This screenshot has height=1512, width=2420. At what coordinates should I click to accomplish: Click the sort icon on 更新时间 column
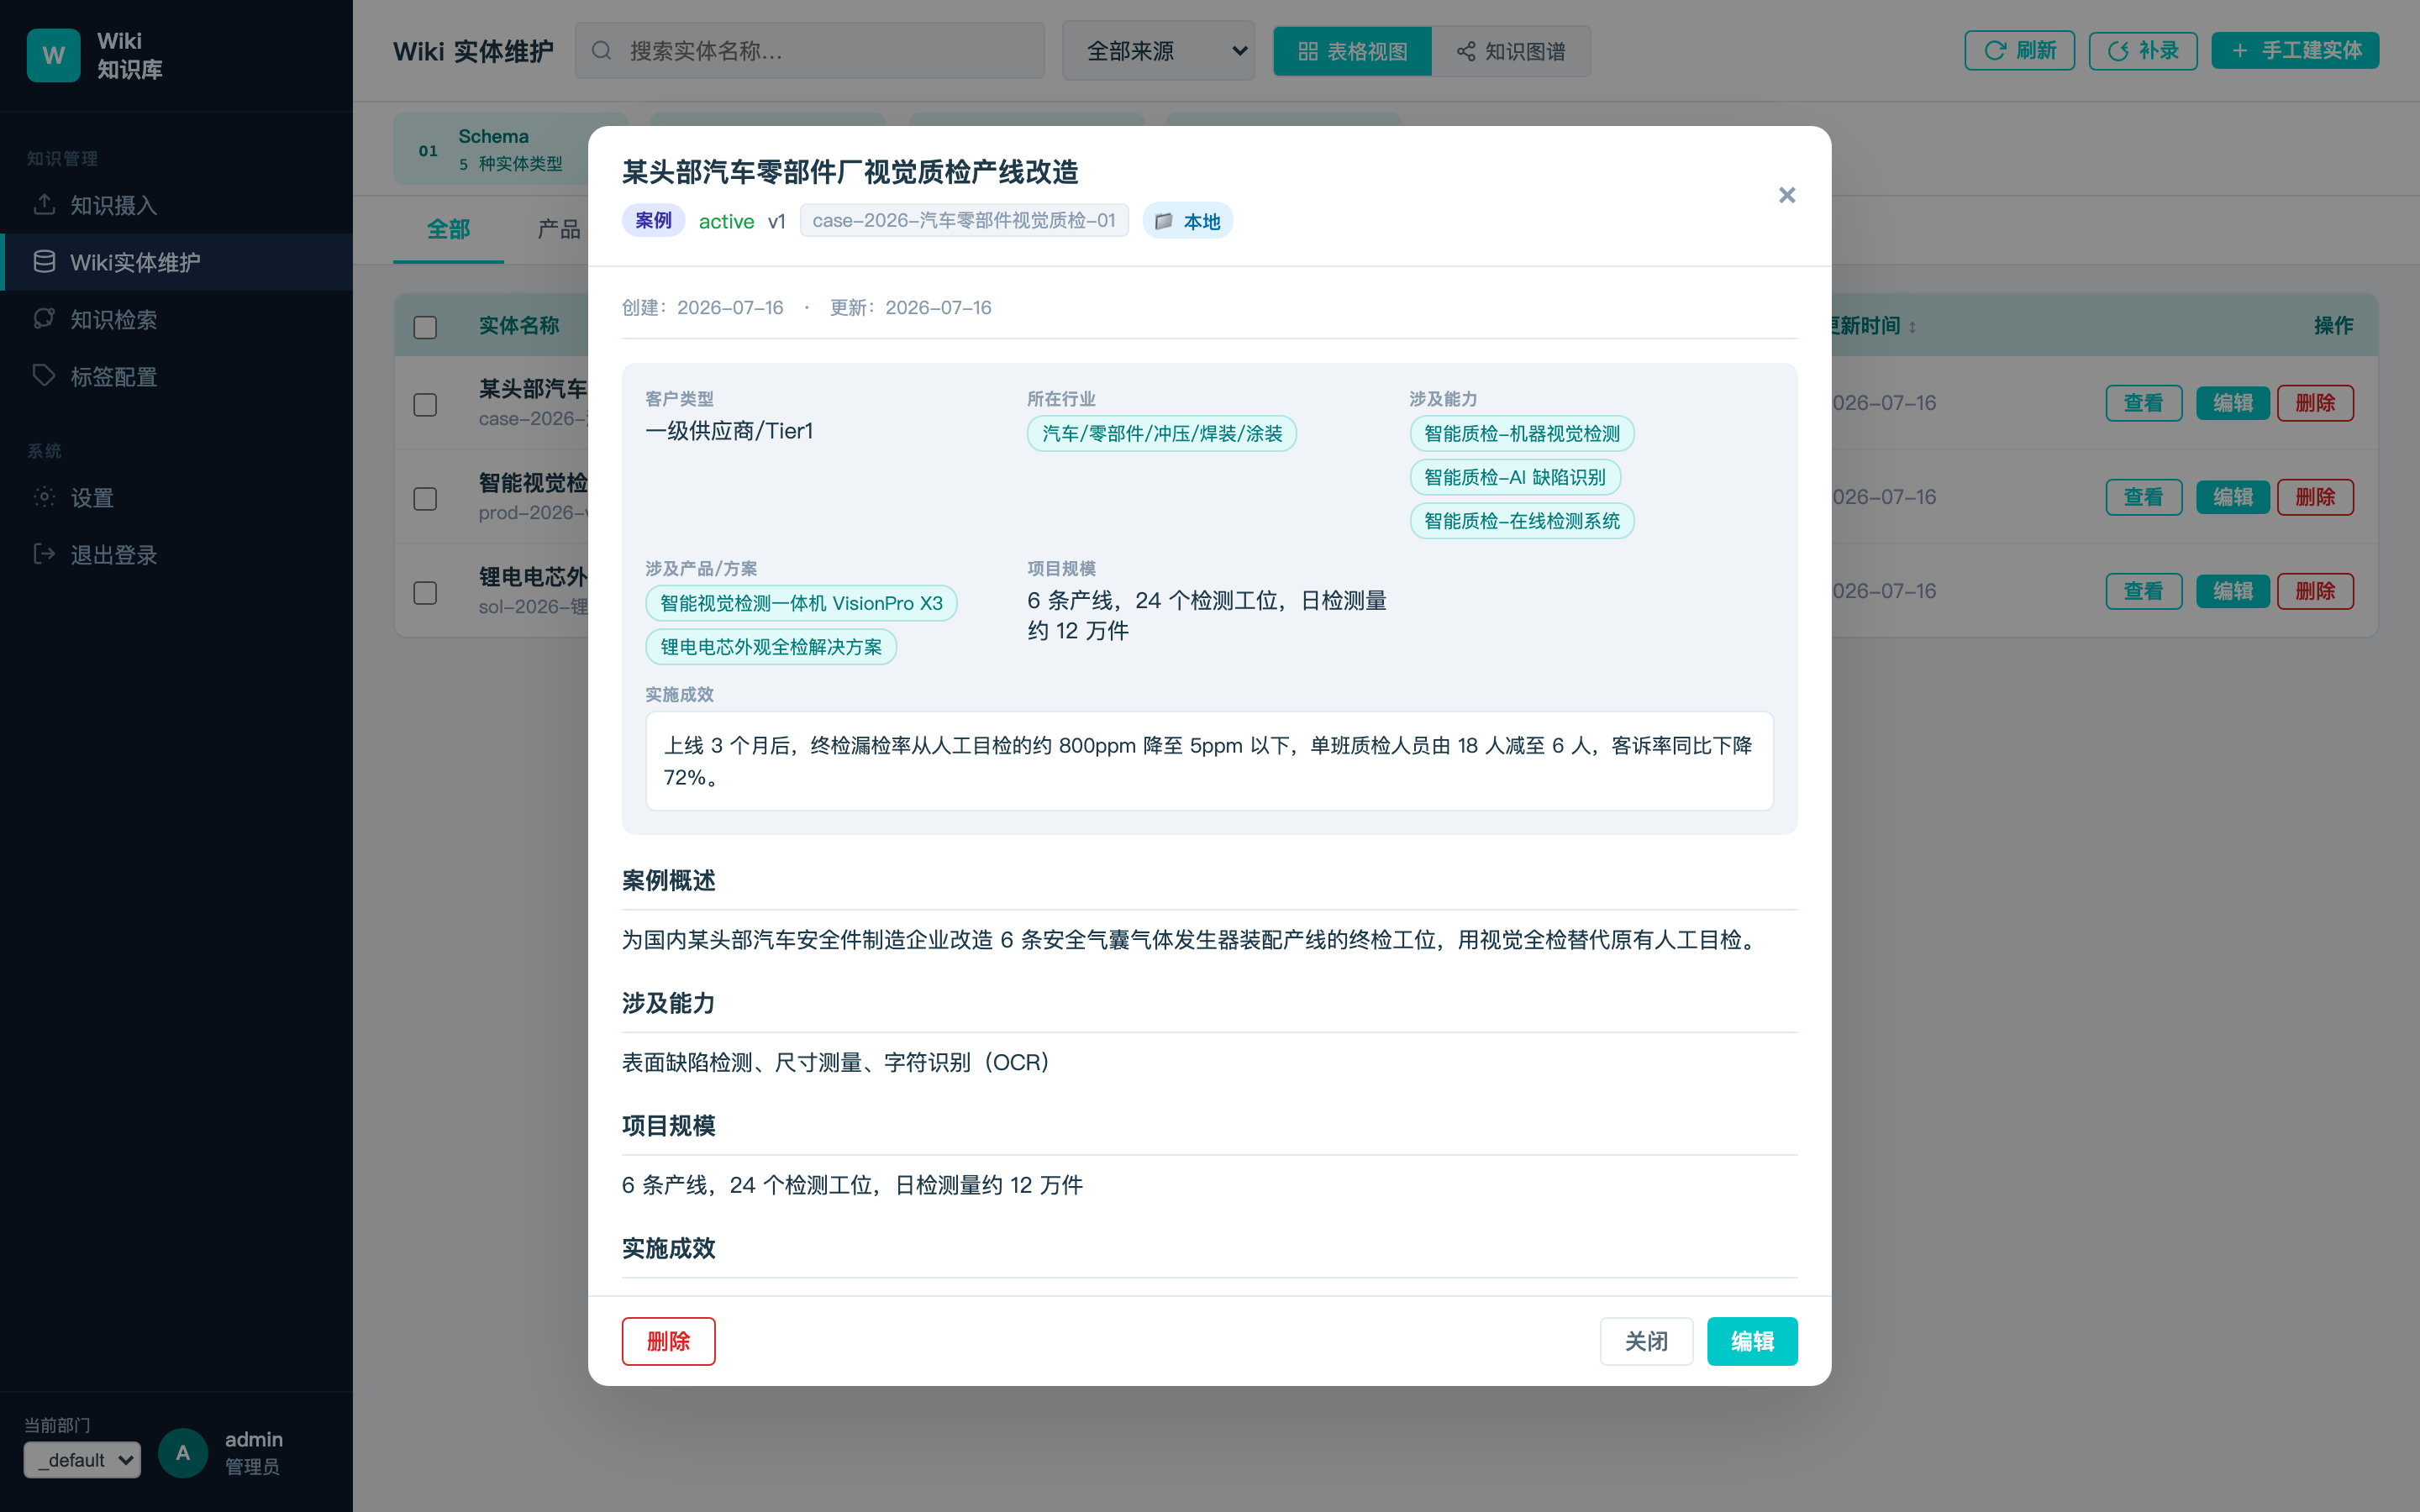tap(1913, 326)
